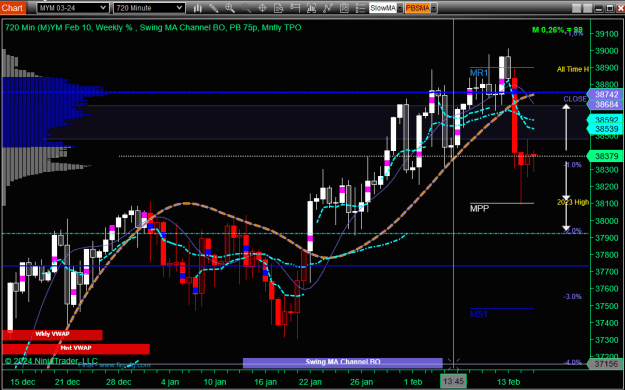Click the 28 dec date label
Image resolution: width=625 pixels, height=390 pixels.
[x=119, y=382]
